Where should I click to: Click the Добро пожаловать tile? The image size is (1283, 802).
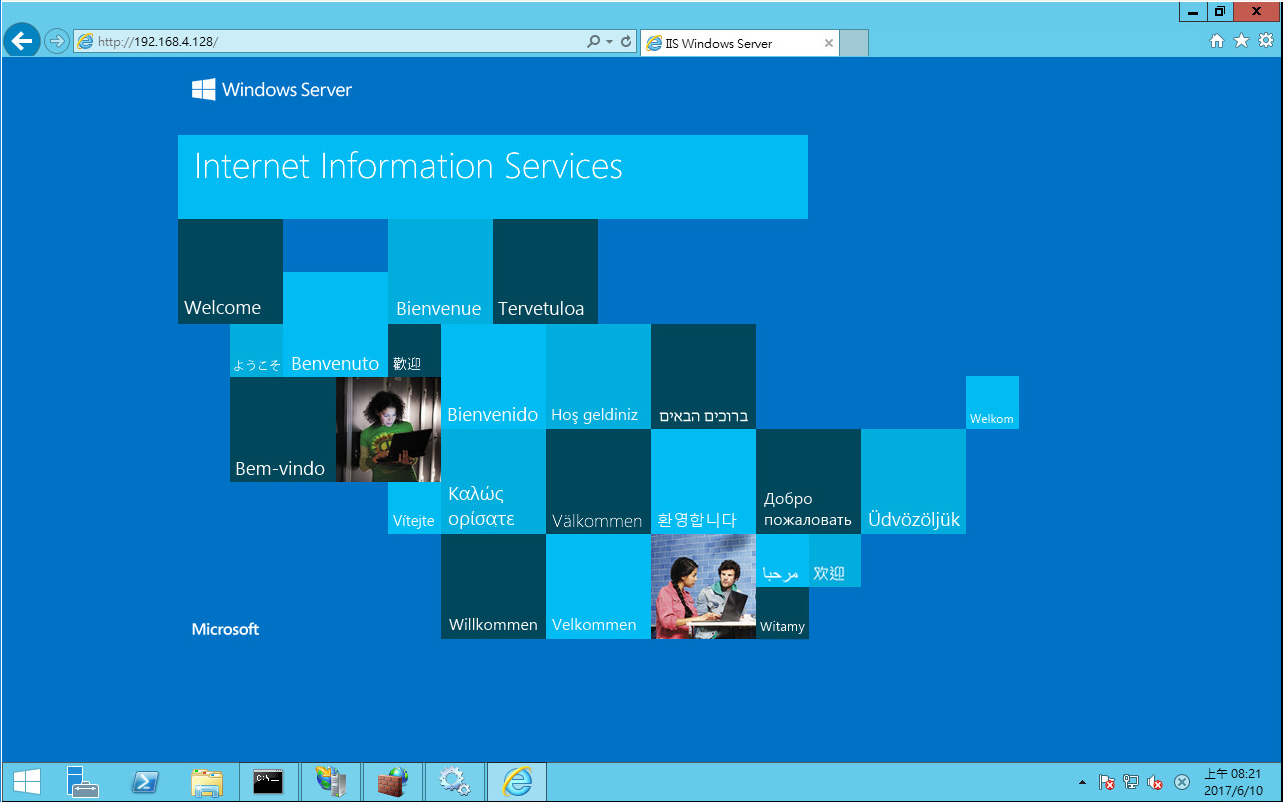point(808,481)
